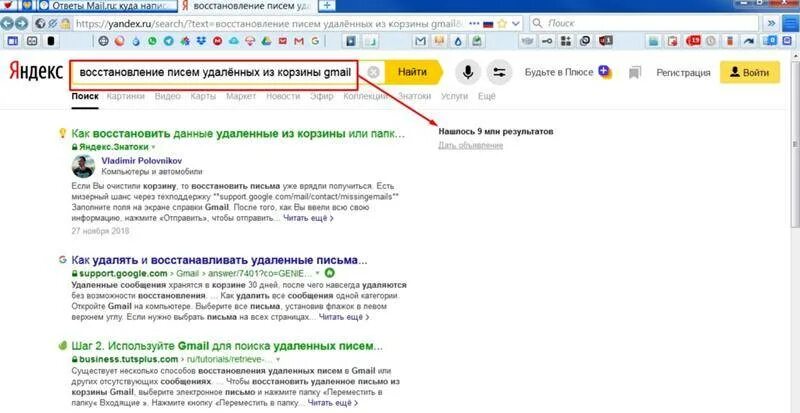Viewport: 800px width, 413px height.
Task: Click the globe bookmark icon in toolbar
Action: (104, 41)
